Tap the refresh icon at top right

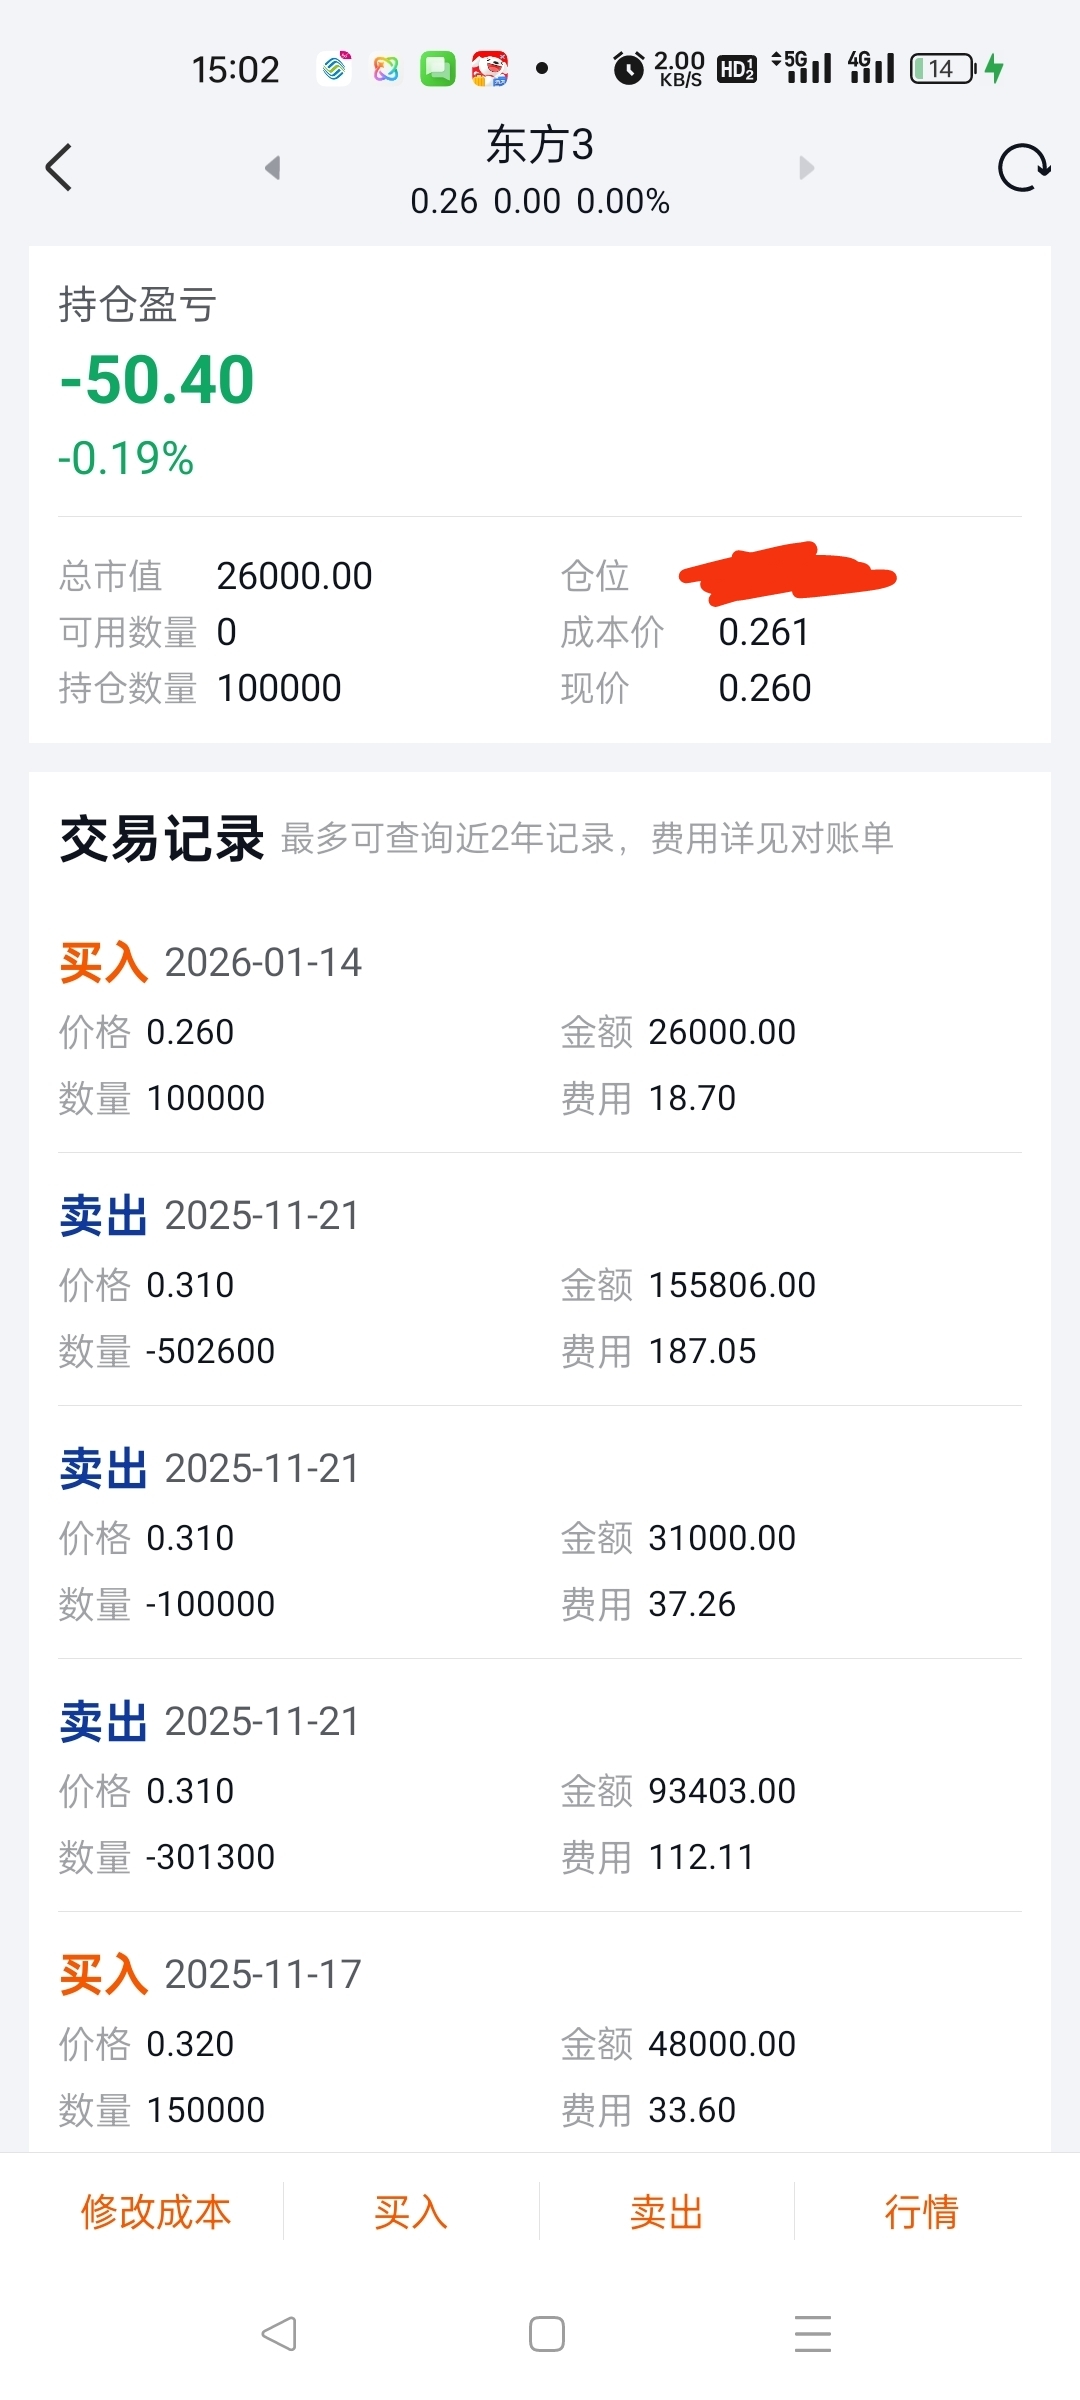pos(1024,167)
